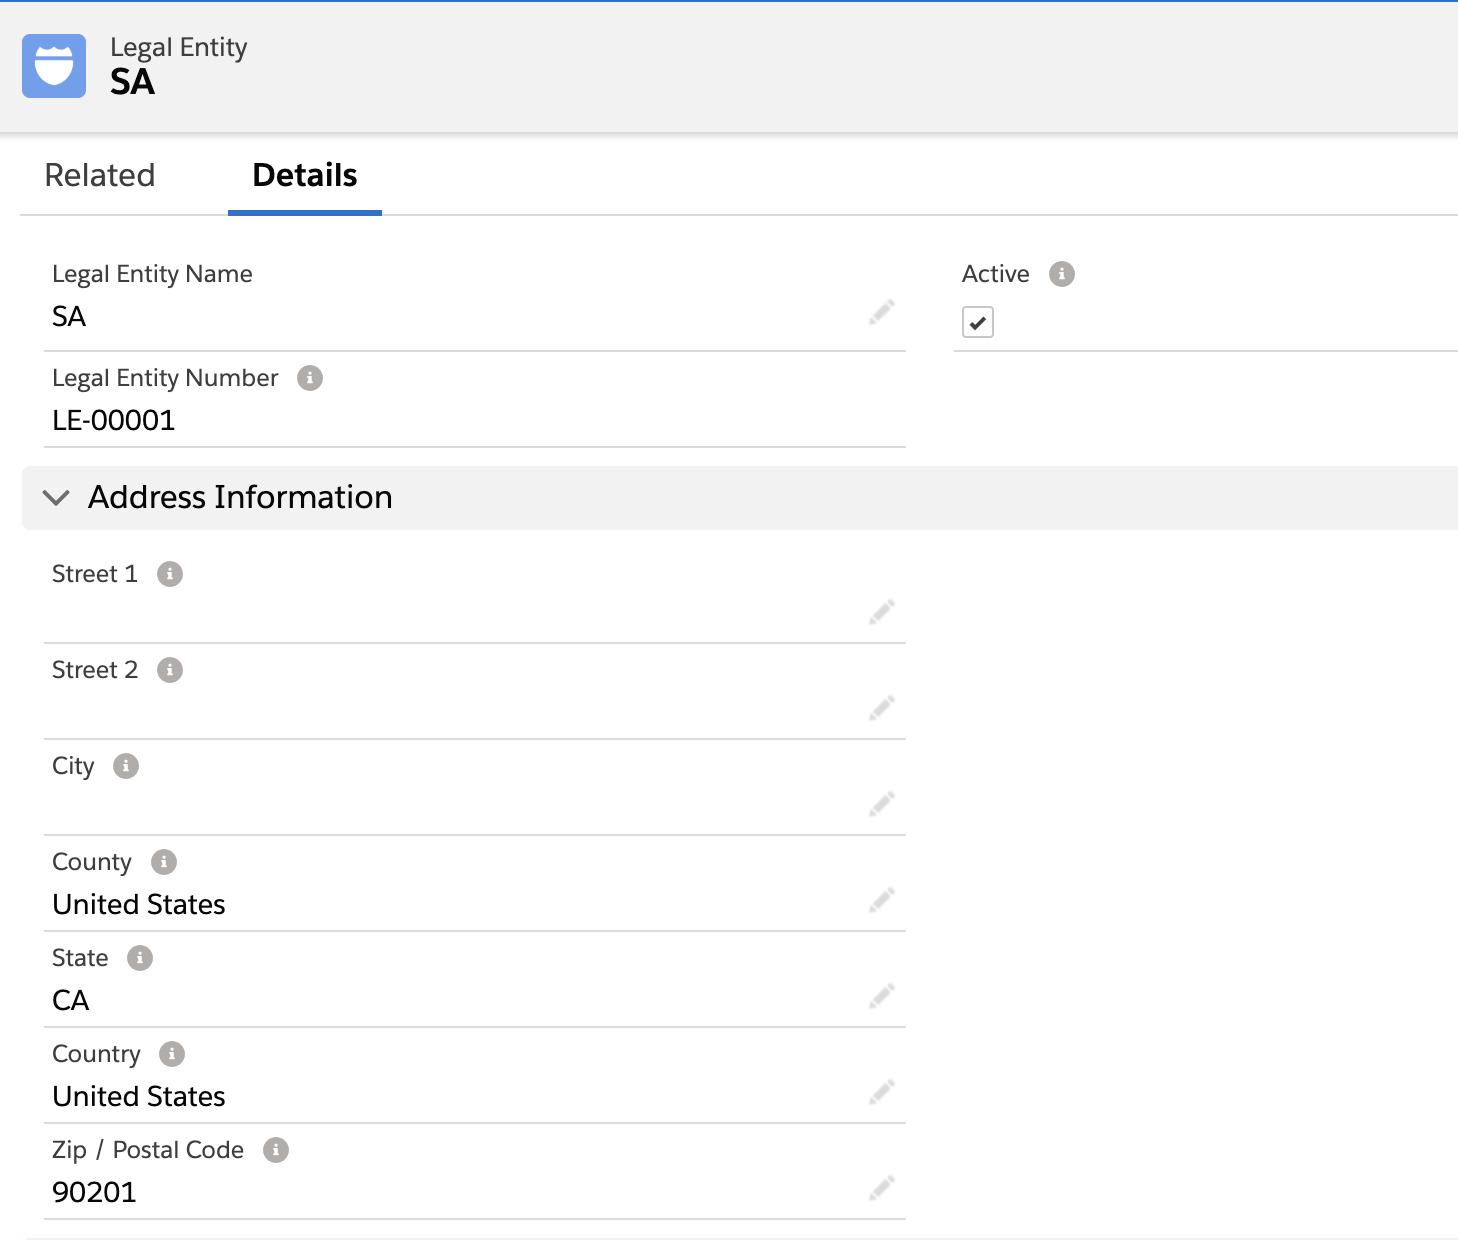1458x1240 pixels.
Task: Show help icon for Zip / Postal Code
Action: (x=276, y=1150)
